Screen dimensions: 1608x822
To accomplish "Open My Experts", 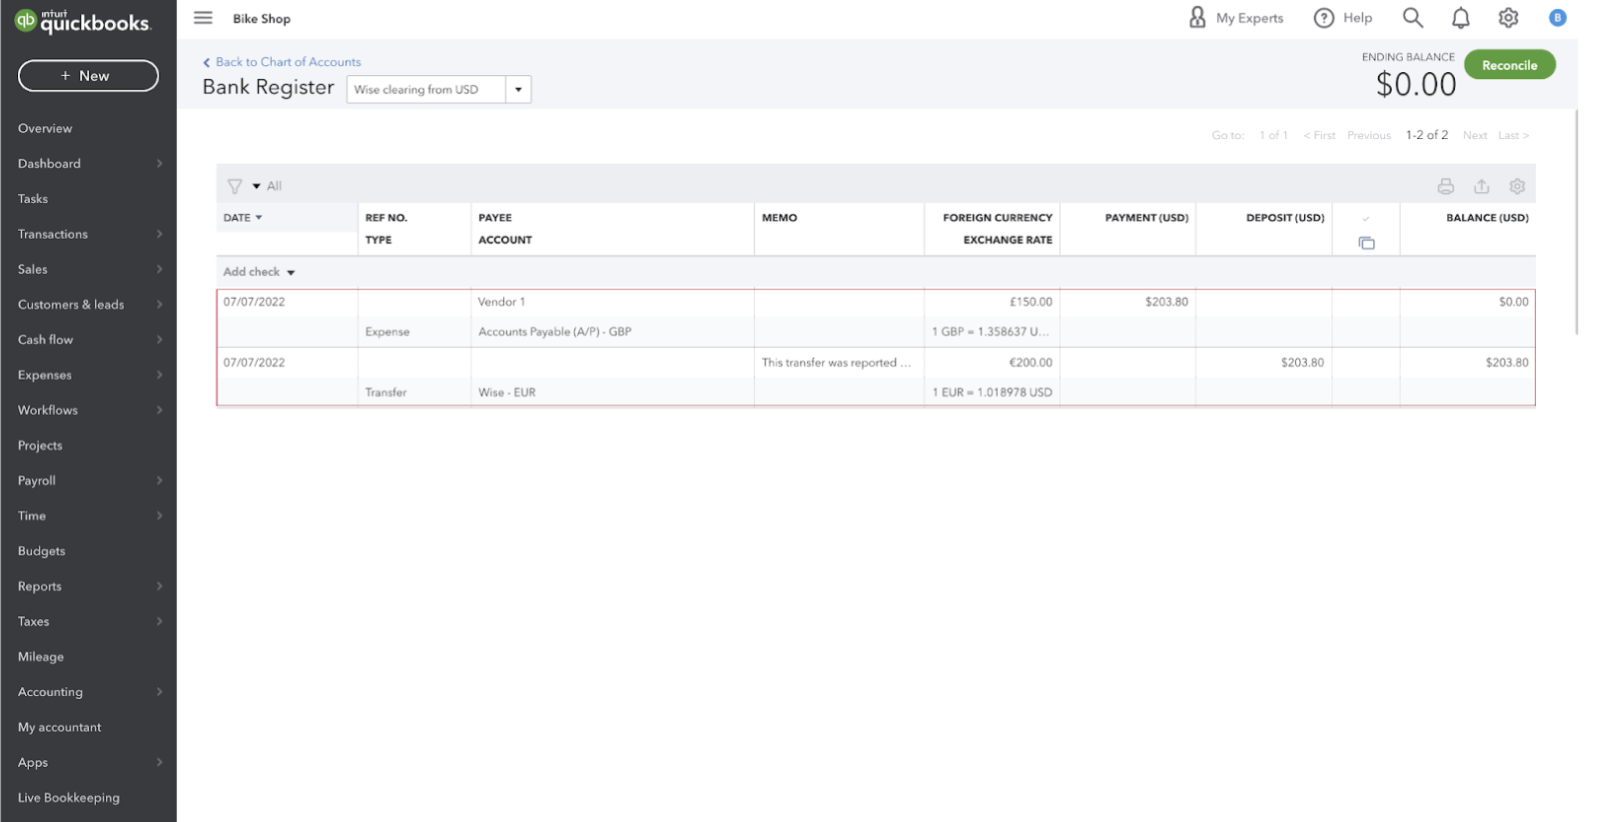I will coord(1236,18).
